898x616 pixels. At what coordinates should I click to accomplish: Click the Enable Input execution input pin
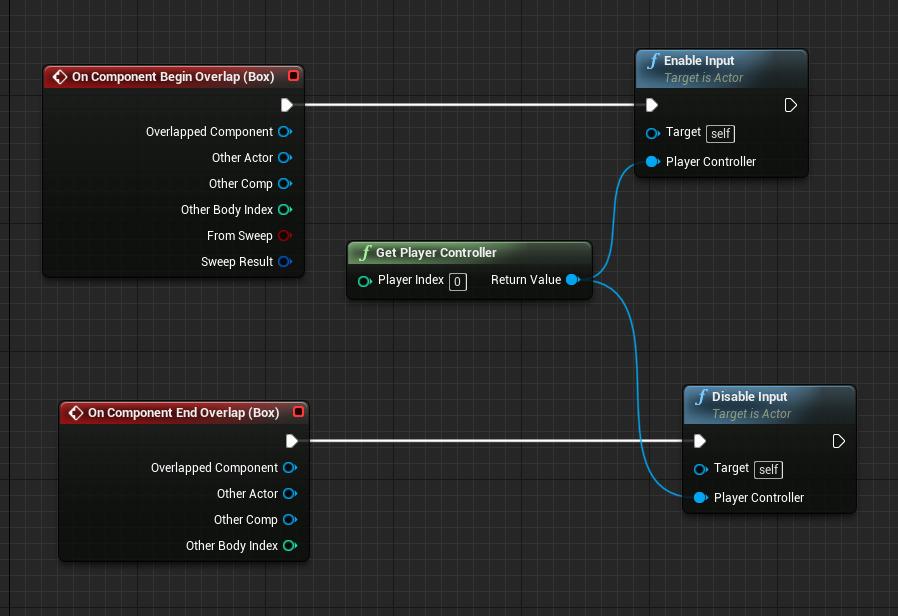652,105
